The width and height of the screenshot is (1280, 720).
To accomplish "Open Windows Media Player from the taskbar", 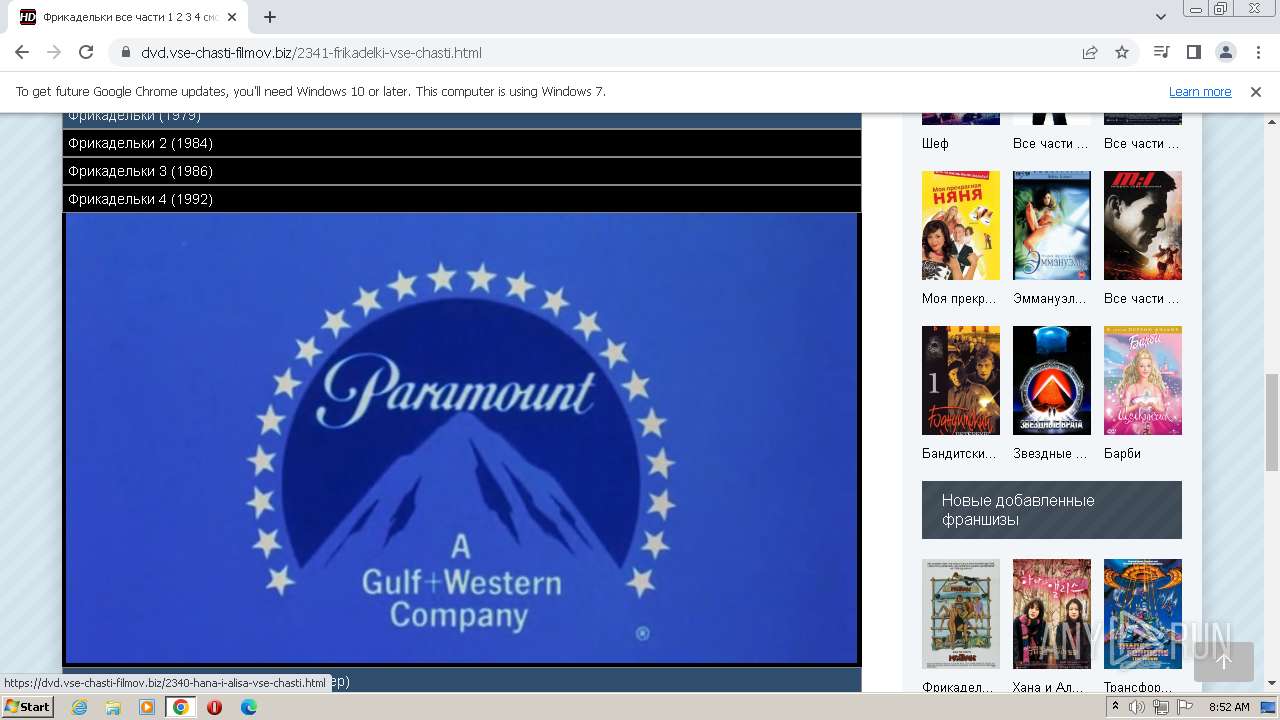I will (x=147, y=707).
